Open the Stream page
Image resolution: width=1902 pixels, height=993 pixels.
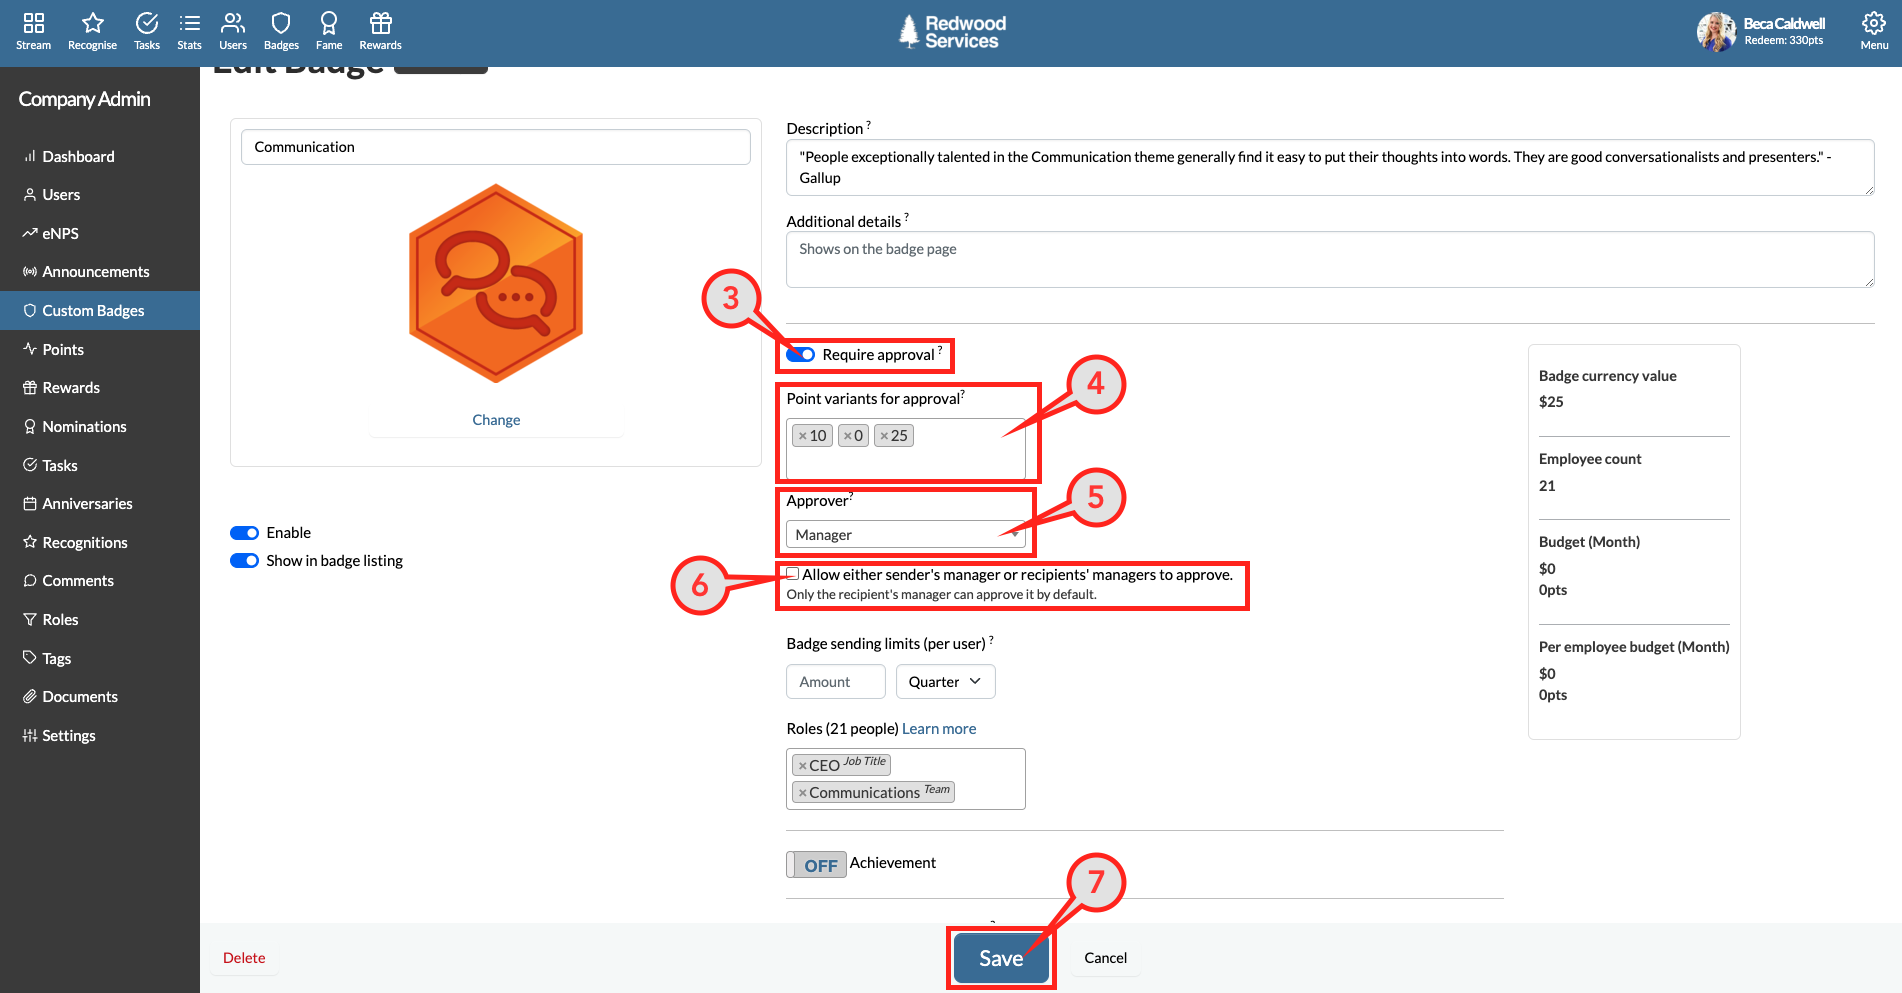(33, 30)
